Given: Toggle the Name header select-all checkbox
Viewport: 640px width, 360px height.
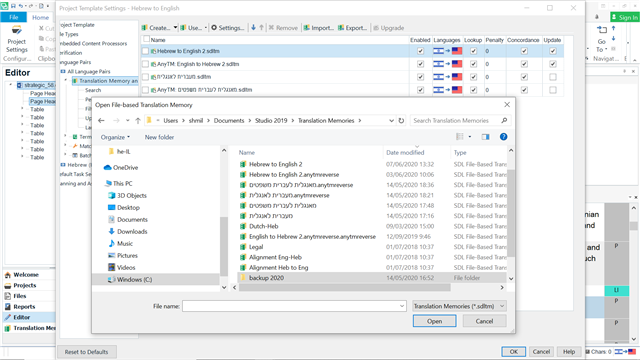Looking at the screenshot, I should click(x=146, y=39).
